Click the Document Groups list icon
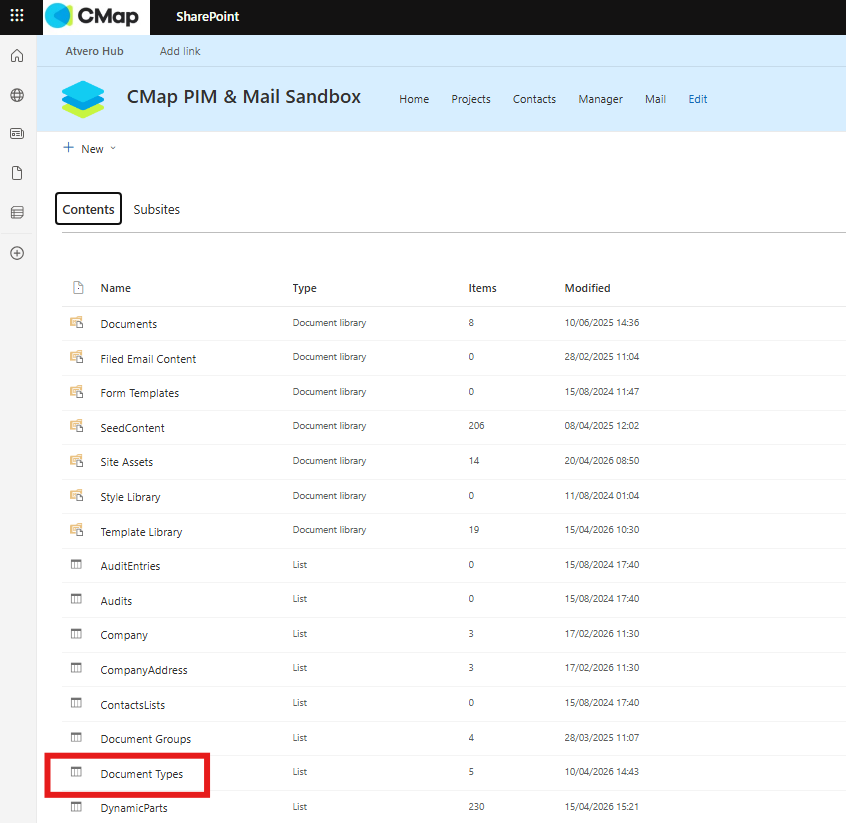This screenshot has width=846, height=823. pos(77,737)
